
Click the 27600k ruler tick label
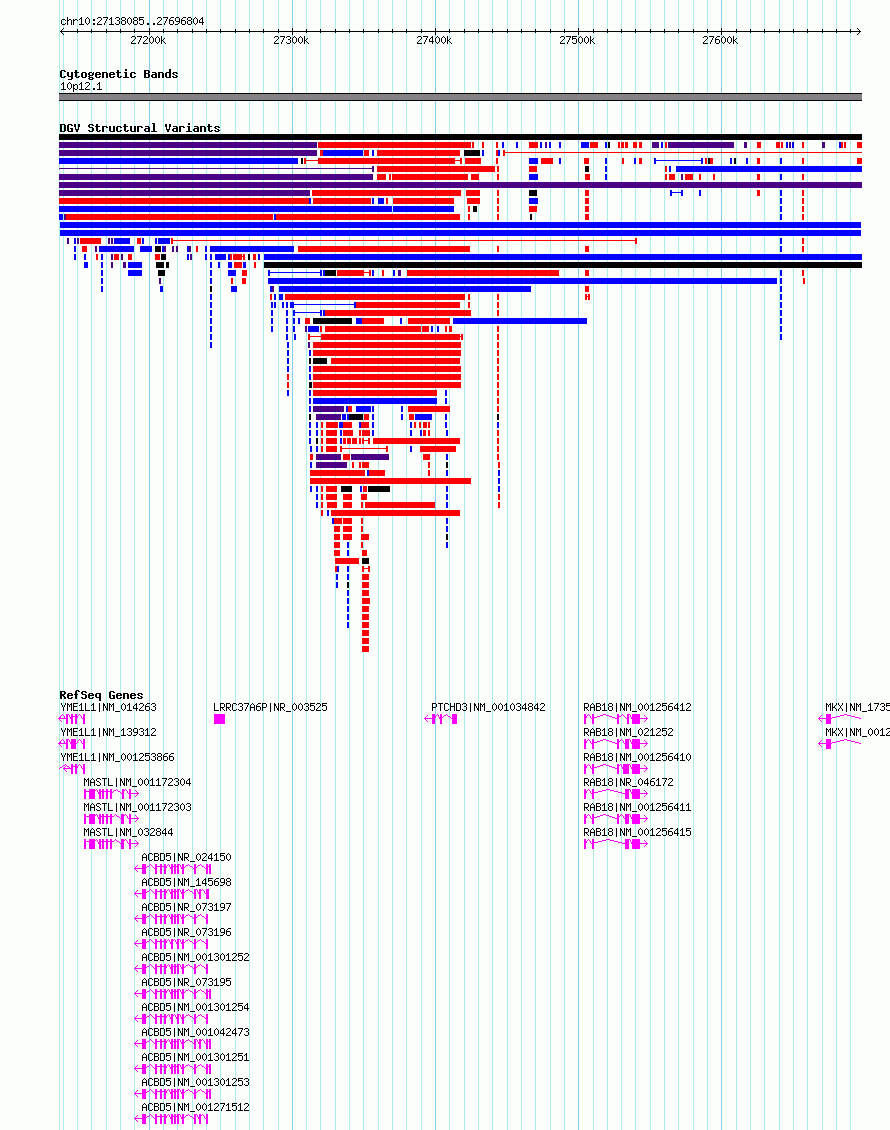[x=720, y=40]
